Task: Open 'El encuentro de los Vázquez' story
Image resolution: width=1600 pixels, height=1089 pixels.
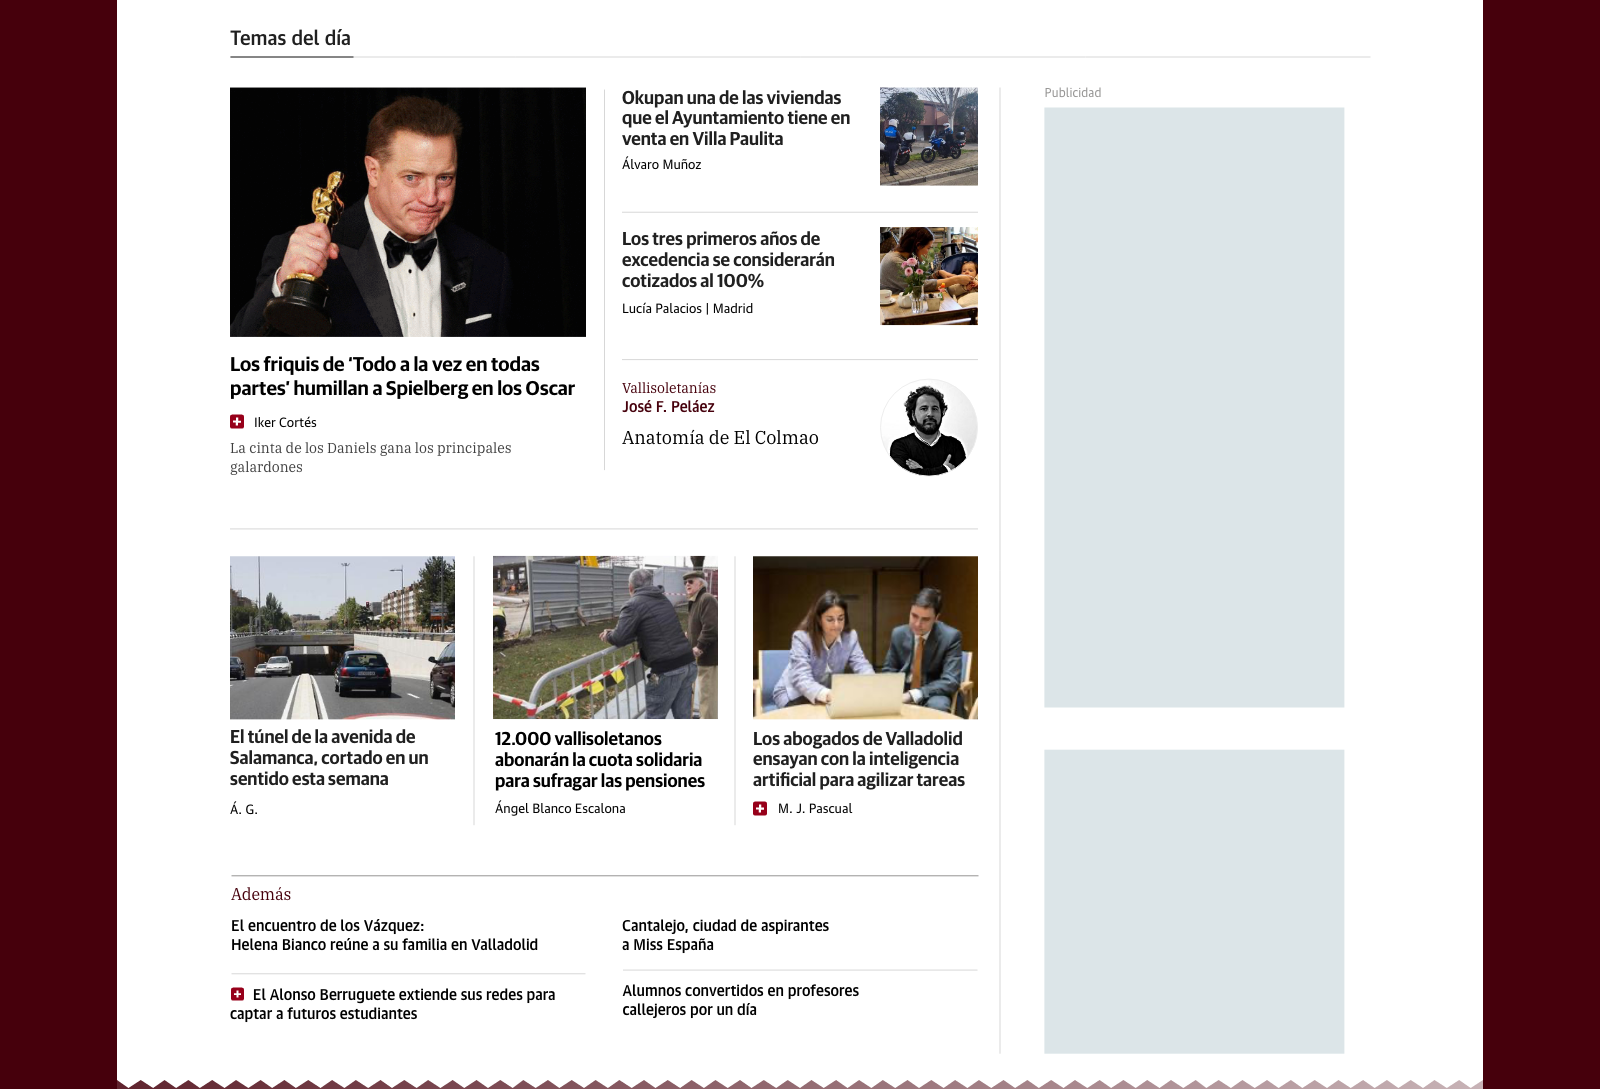Action: tap(384, 935)
